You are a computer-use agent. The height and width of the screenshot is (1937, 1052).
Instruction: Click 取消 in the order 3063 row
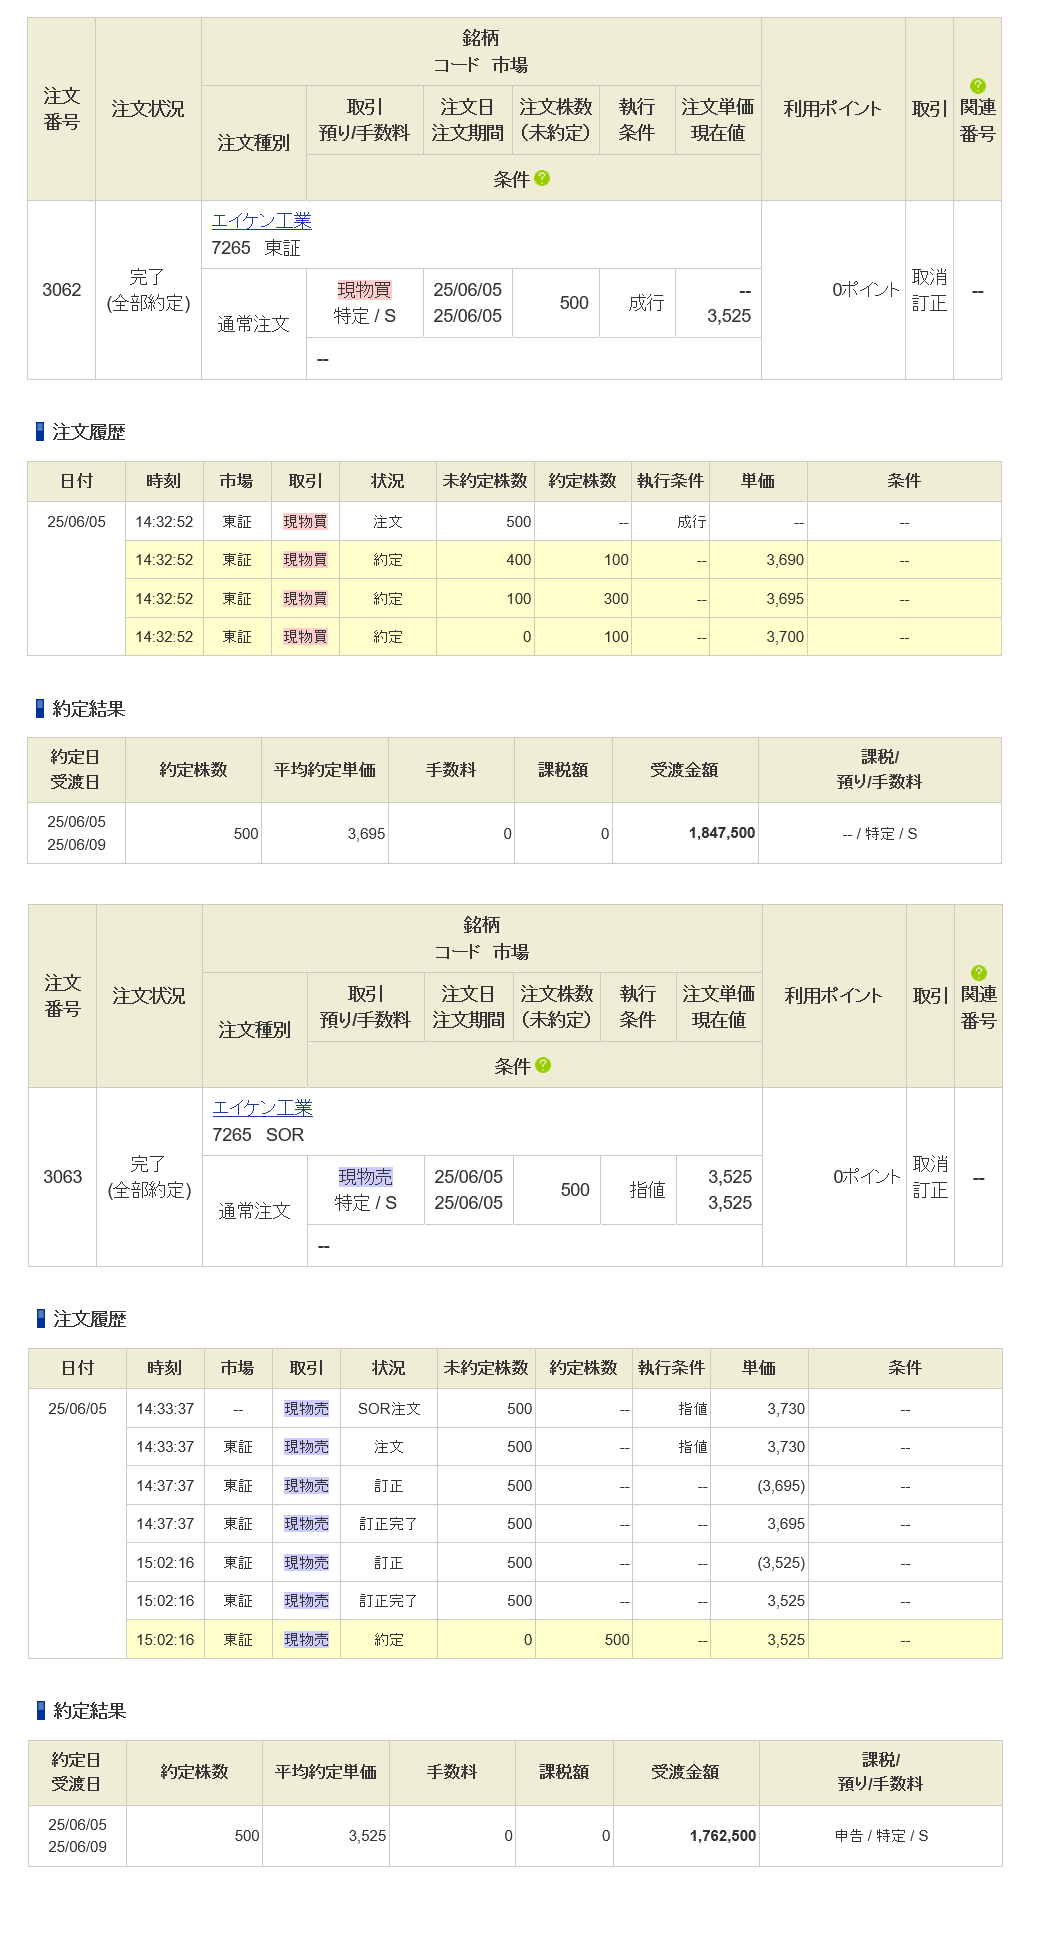pos(930,1164)
